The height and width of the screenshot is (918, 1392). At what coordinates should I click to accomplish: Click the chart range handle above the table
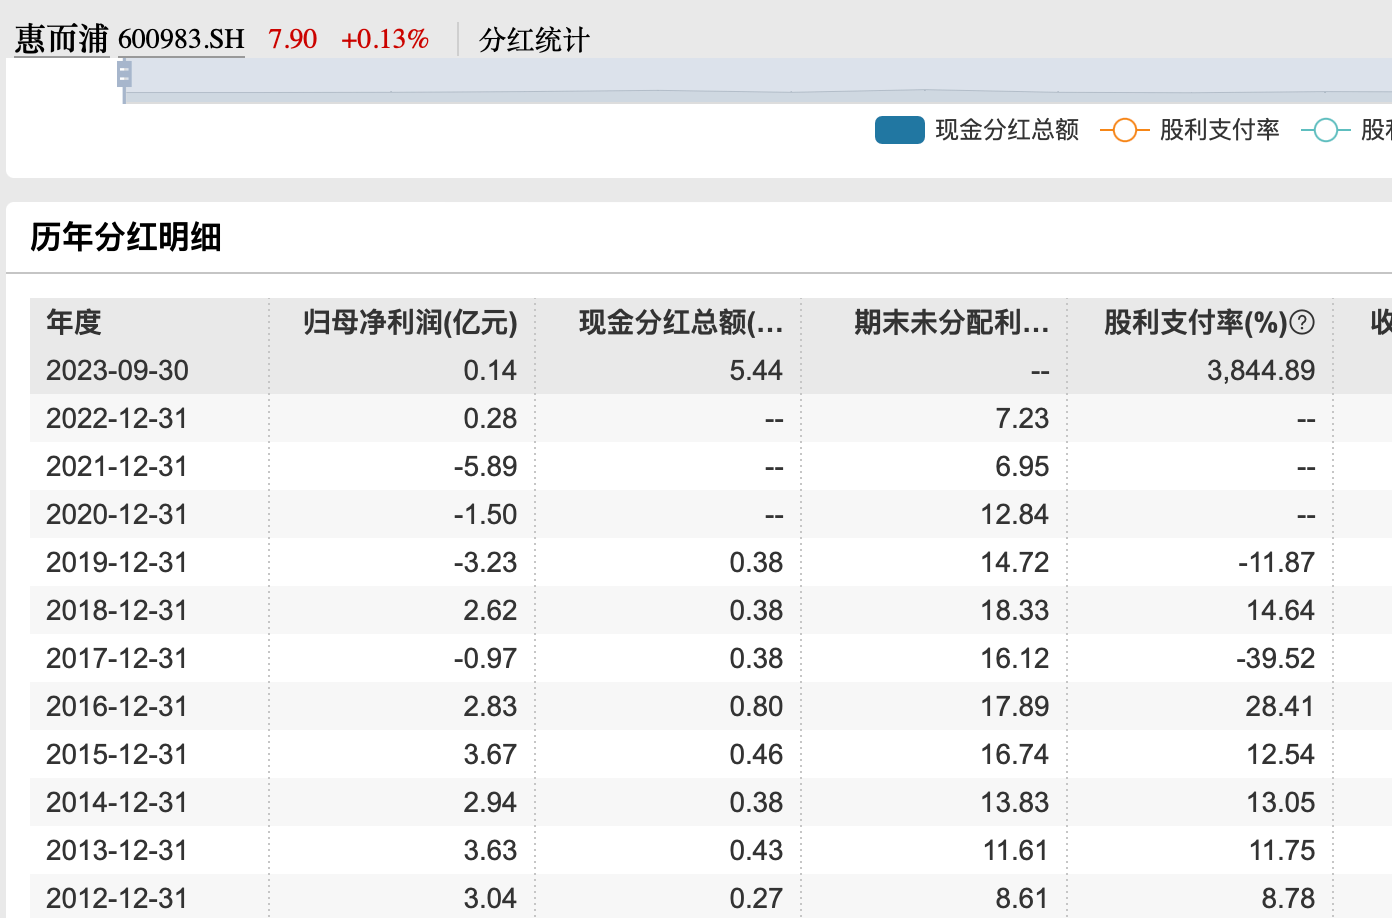123,75
